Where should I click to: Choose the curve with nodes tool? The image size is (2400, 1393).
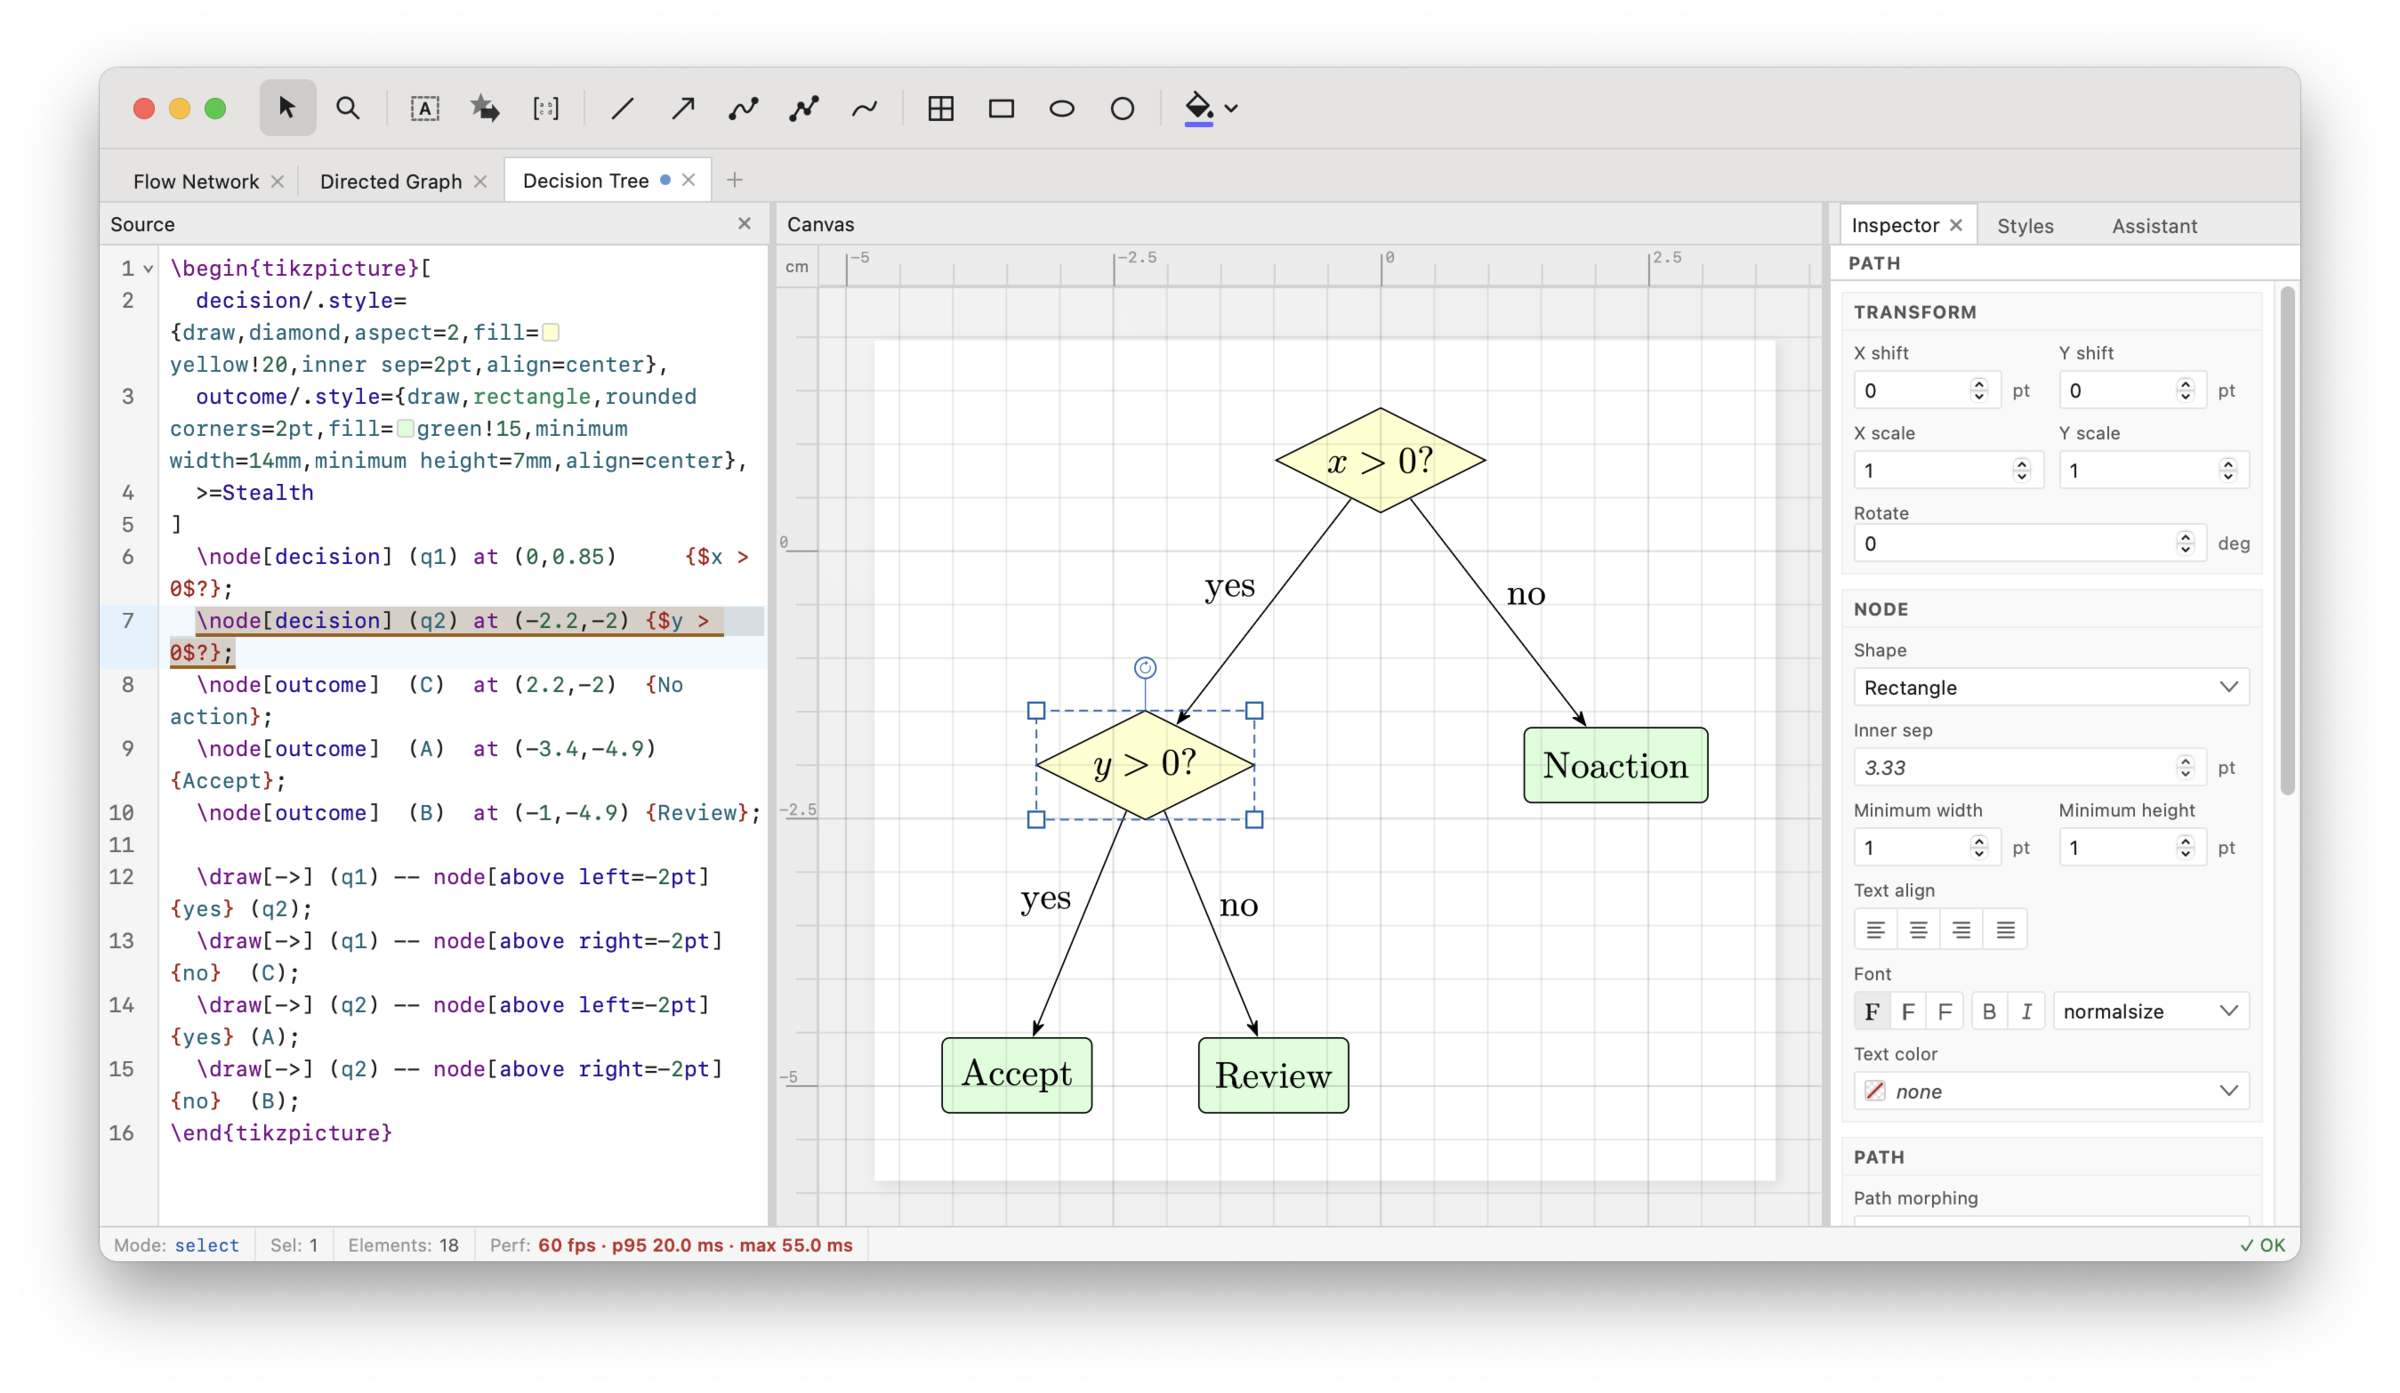pyautogui.click(x=743, y=108)
